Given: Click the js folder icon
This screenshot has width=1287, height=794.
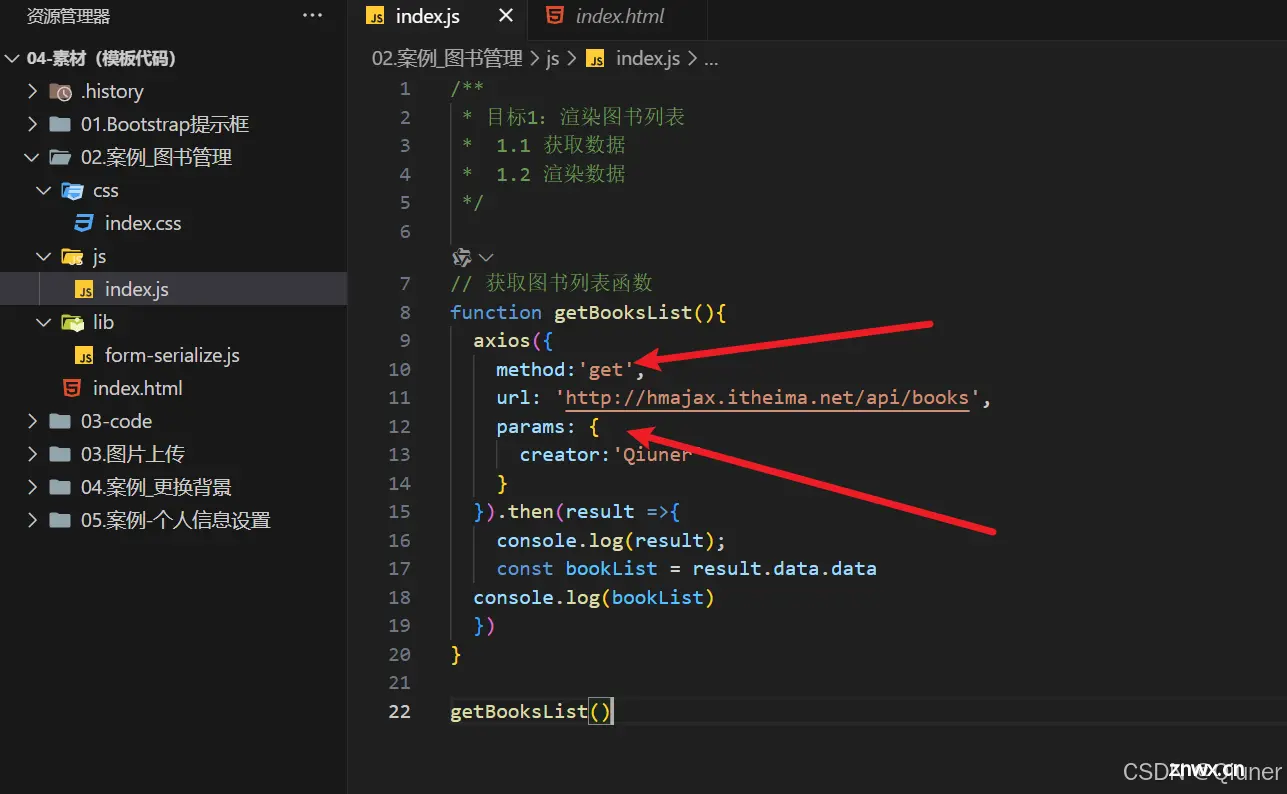Looking at the screenshot, I should [x=73, y=257].
